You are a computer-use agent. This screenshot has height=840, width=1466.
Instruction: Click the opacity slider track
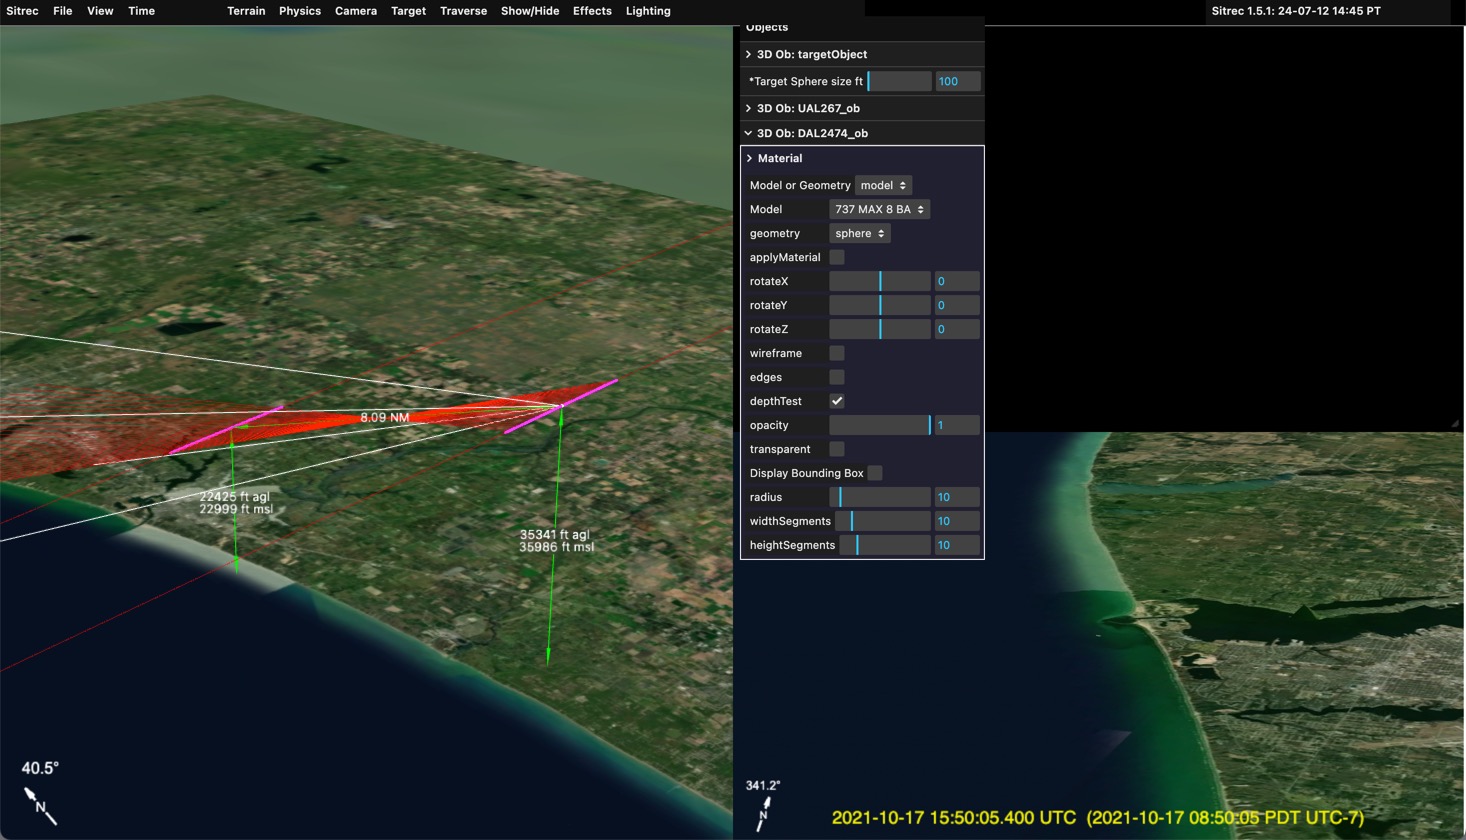pyautogui.click(x=880, y=425)
